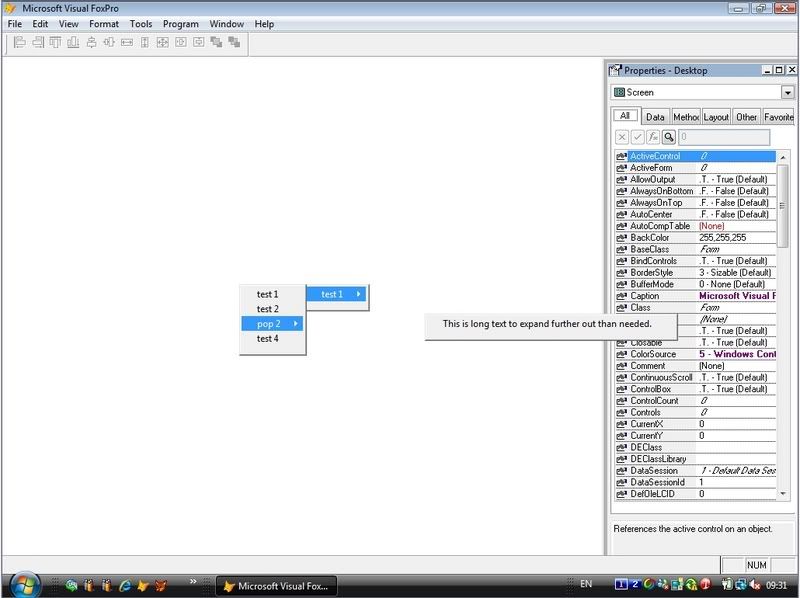
Task: Expand the test 1 submenu arrow
Action: coord(358,294)
